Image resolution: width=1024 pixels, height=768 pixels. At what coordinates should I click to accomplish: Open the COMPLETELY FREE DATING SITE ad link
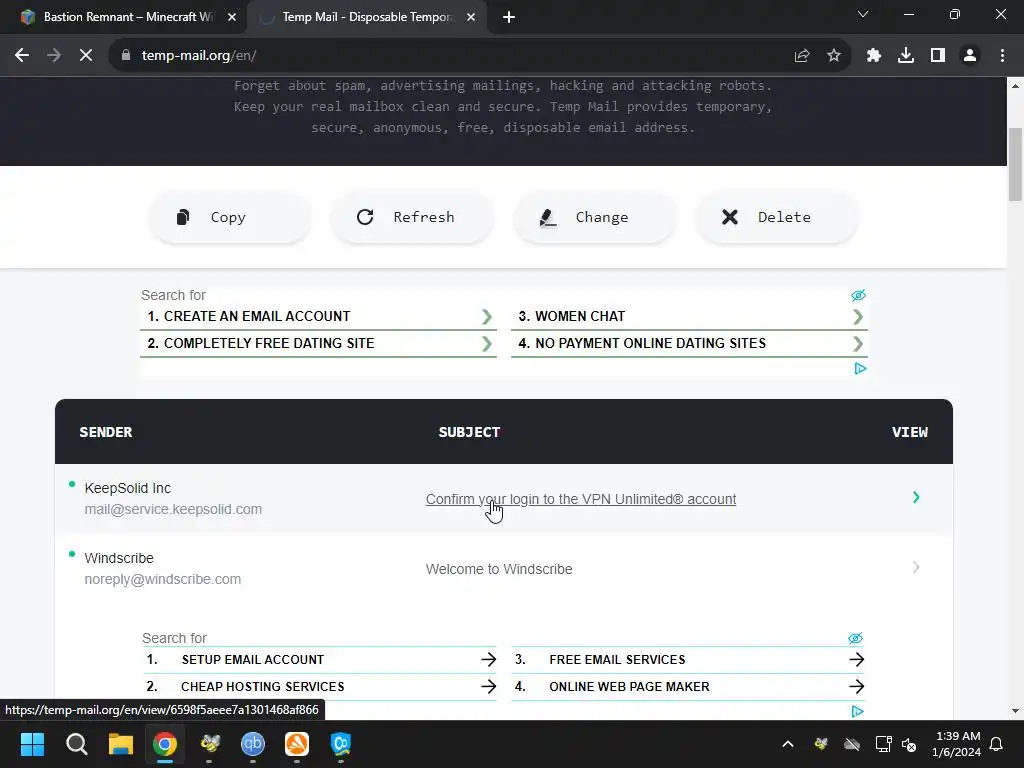[x=269, y=343]
